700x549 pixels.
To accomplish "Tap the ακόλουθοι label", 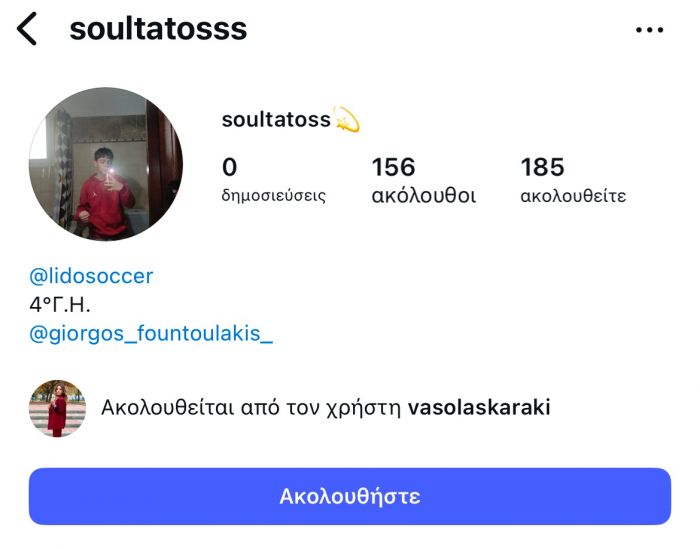I will click(424, 196).
